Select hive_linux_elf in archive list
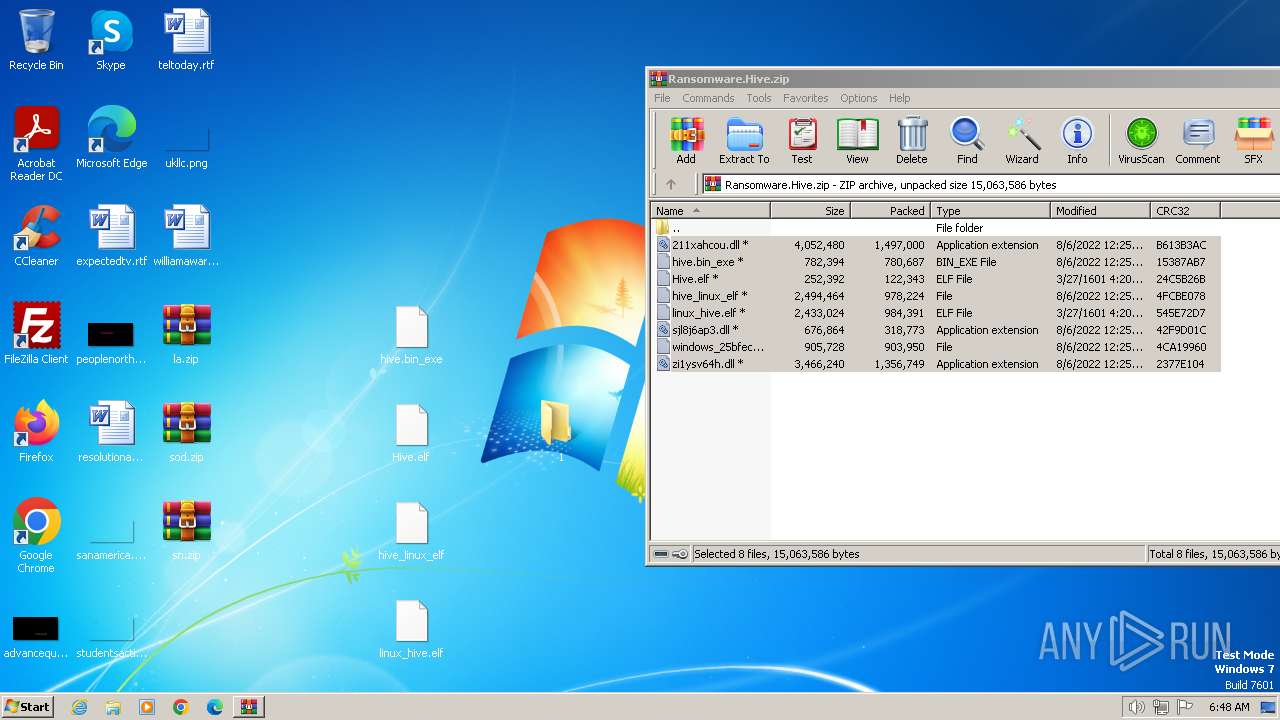1280x720 pixels. coord(937,296)
